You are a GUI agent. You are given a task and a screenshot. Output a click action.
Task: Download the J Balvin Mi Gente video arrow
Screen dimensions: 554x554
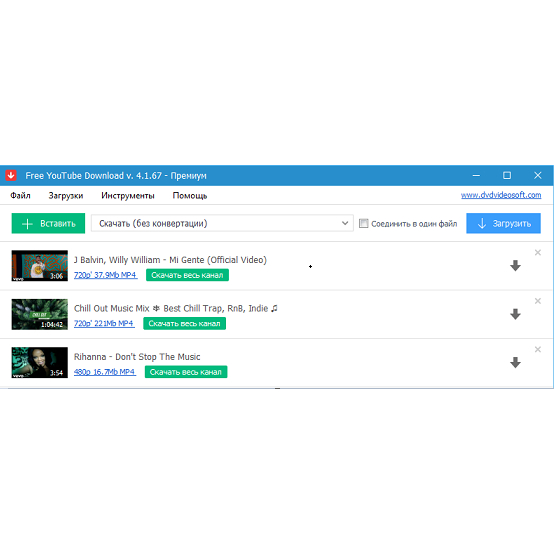click(515, 266)
